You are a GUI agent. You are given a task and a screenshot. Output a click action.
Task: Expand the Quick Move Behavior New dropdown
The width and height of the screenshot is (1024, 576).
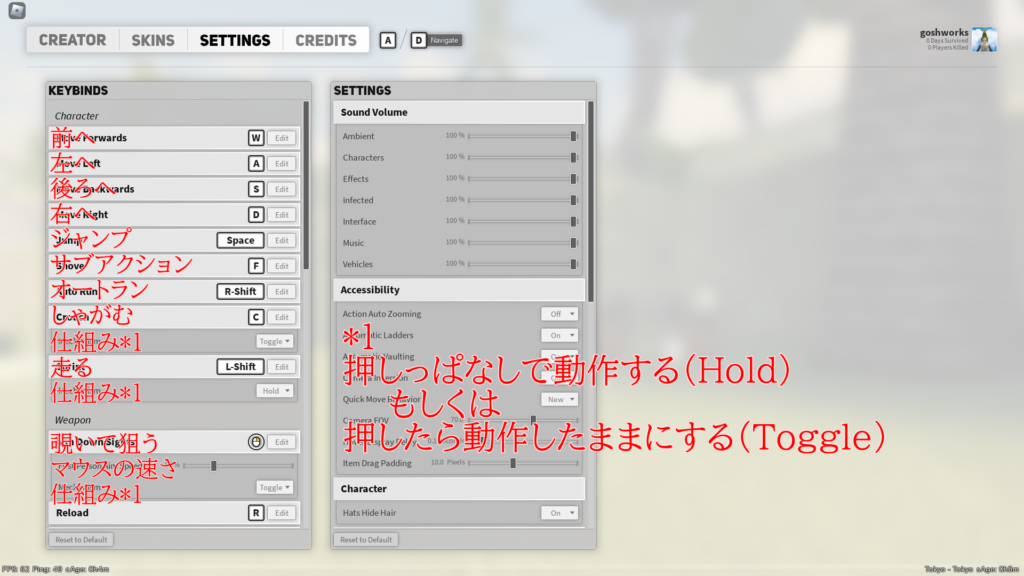coord(559,399)
